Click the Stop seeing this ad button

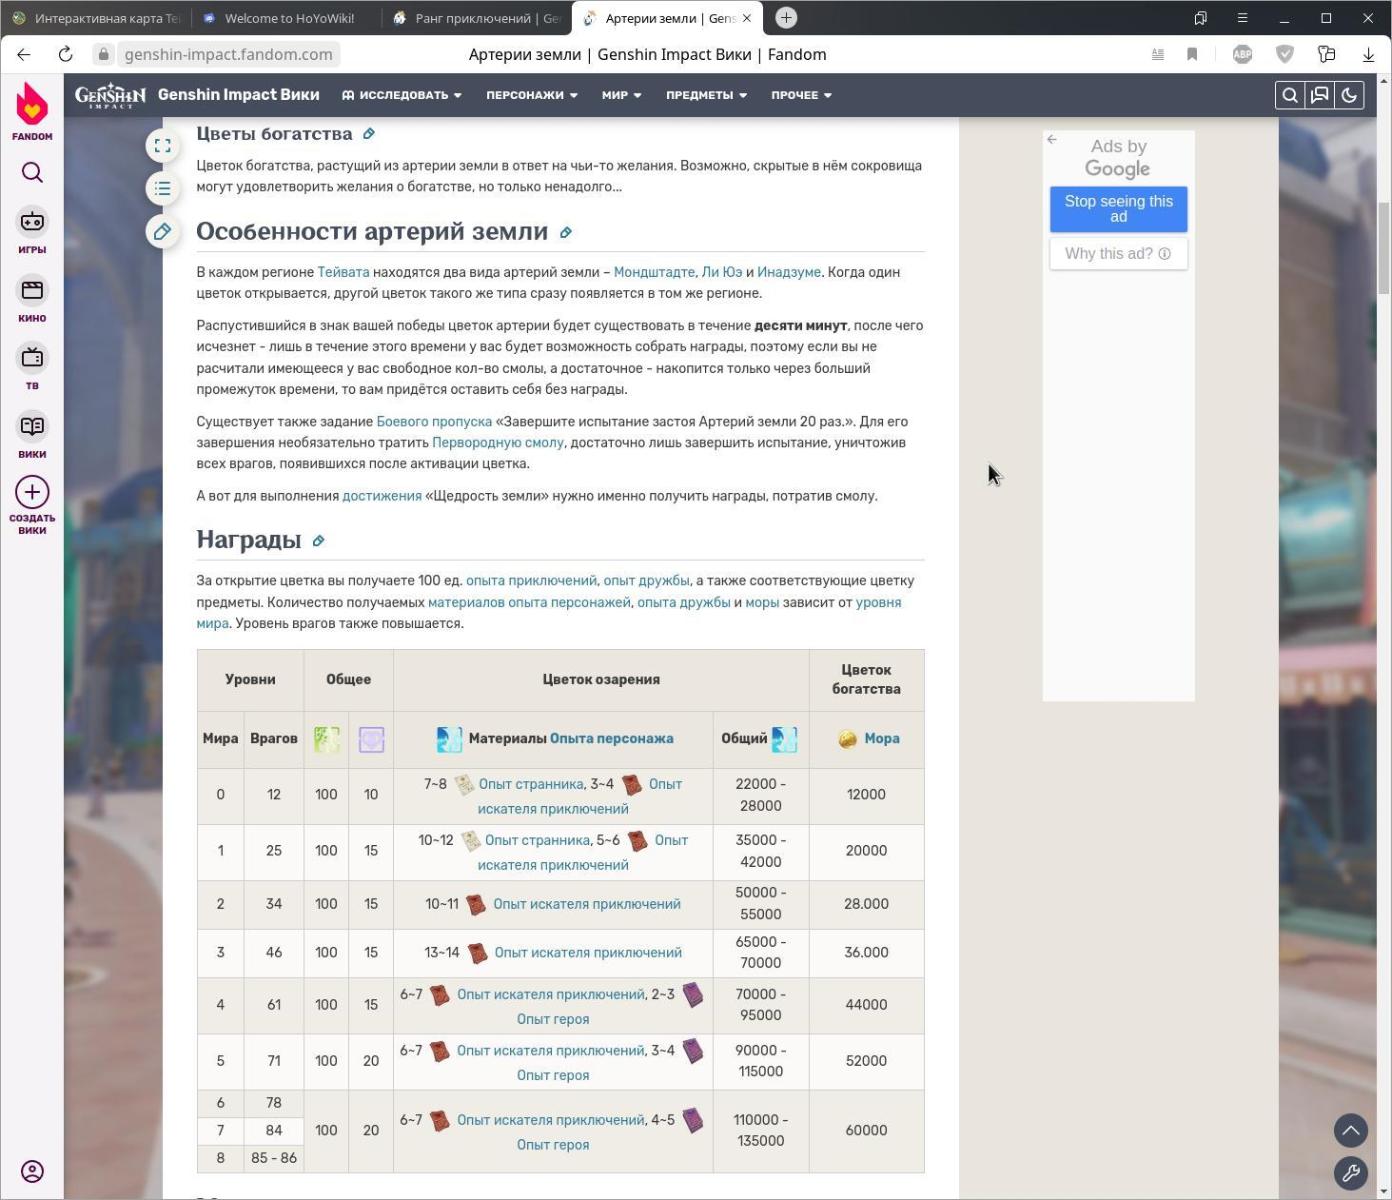coord(1119,209)
